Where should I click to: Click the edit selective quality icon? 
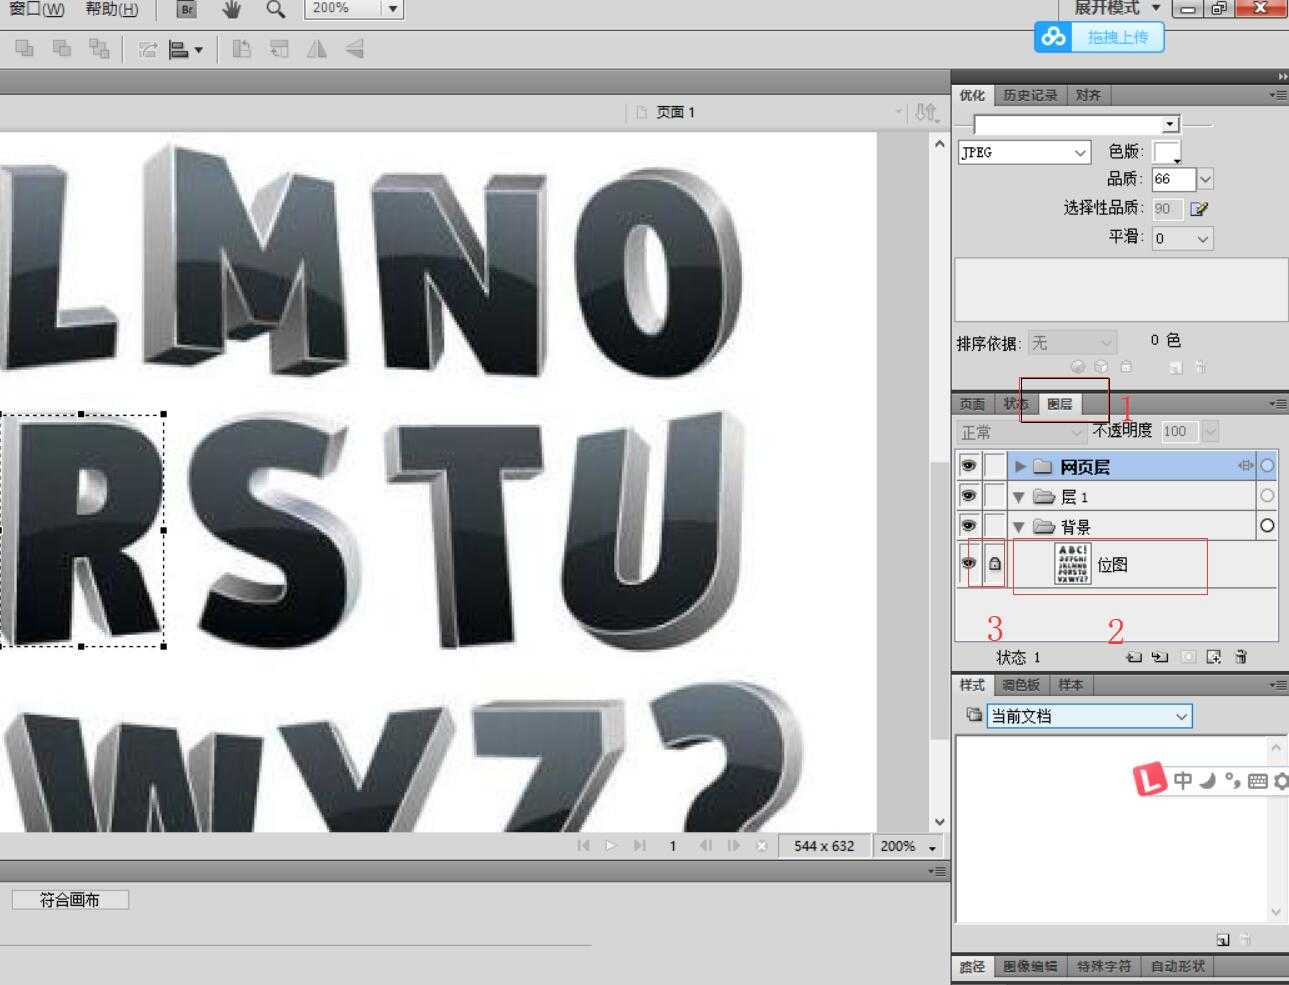tap(1199, 209)
